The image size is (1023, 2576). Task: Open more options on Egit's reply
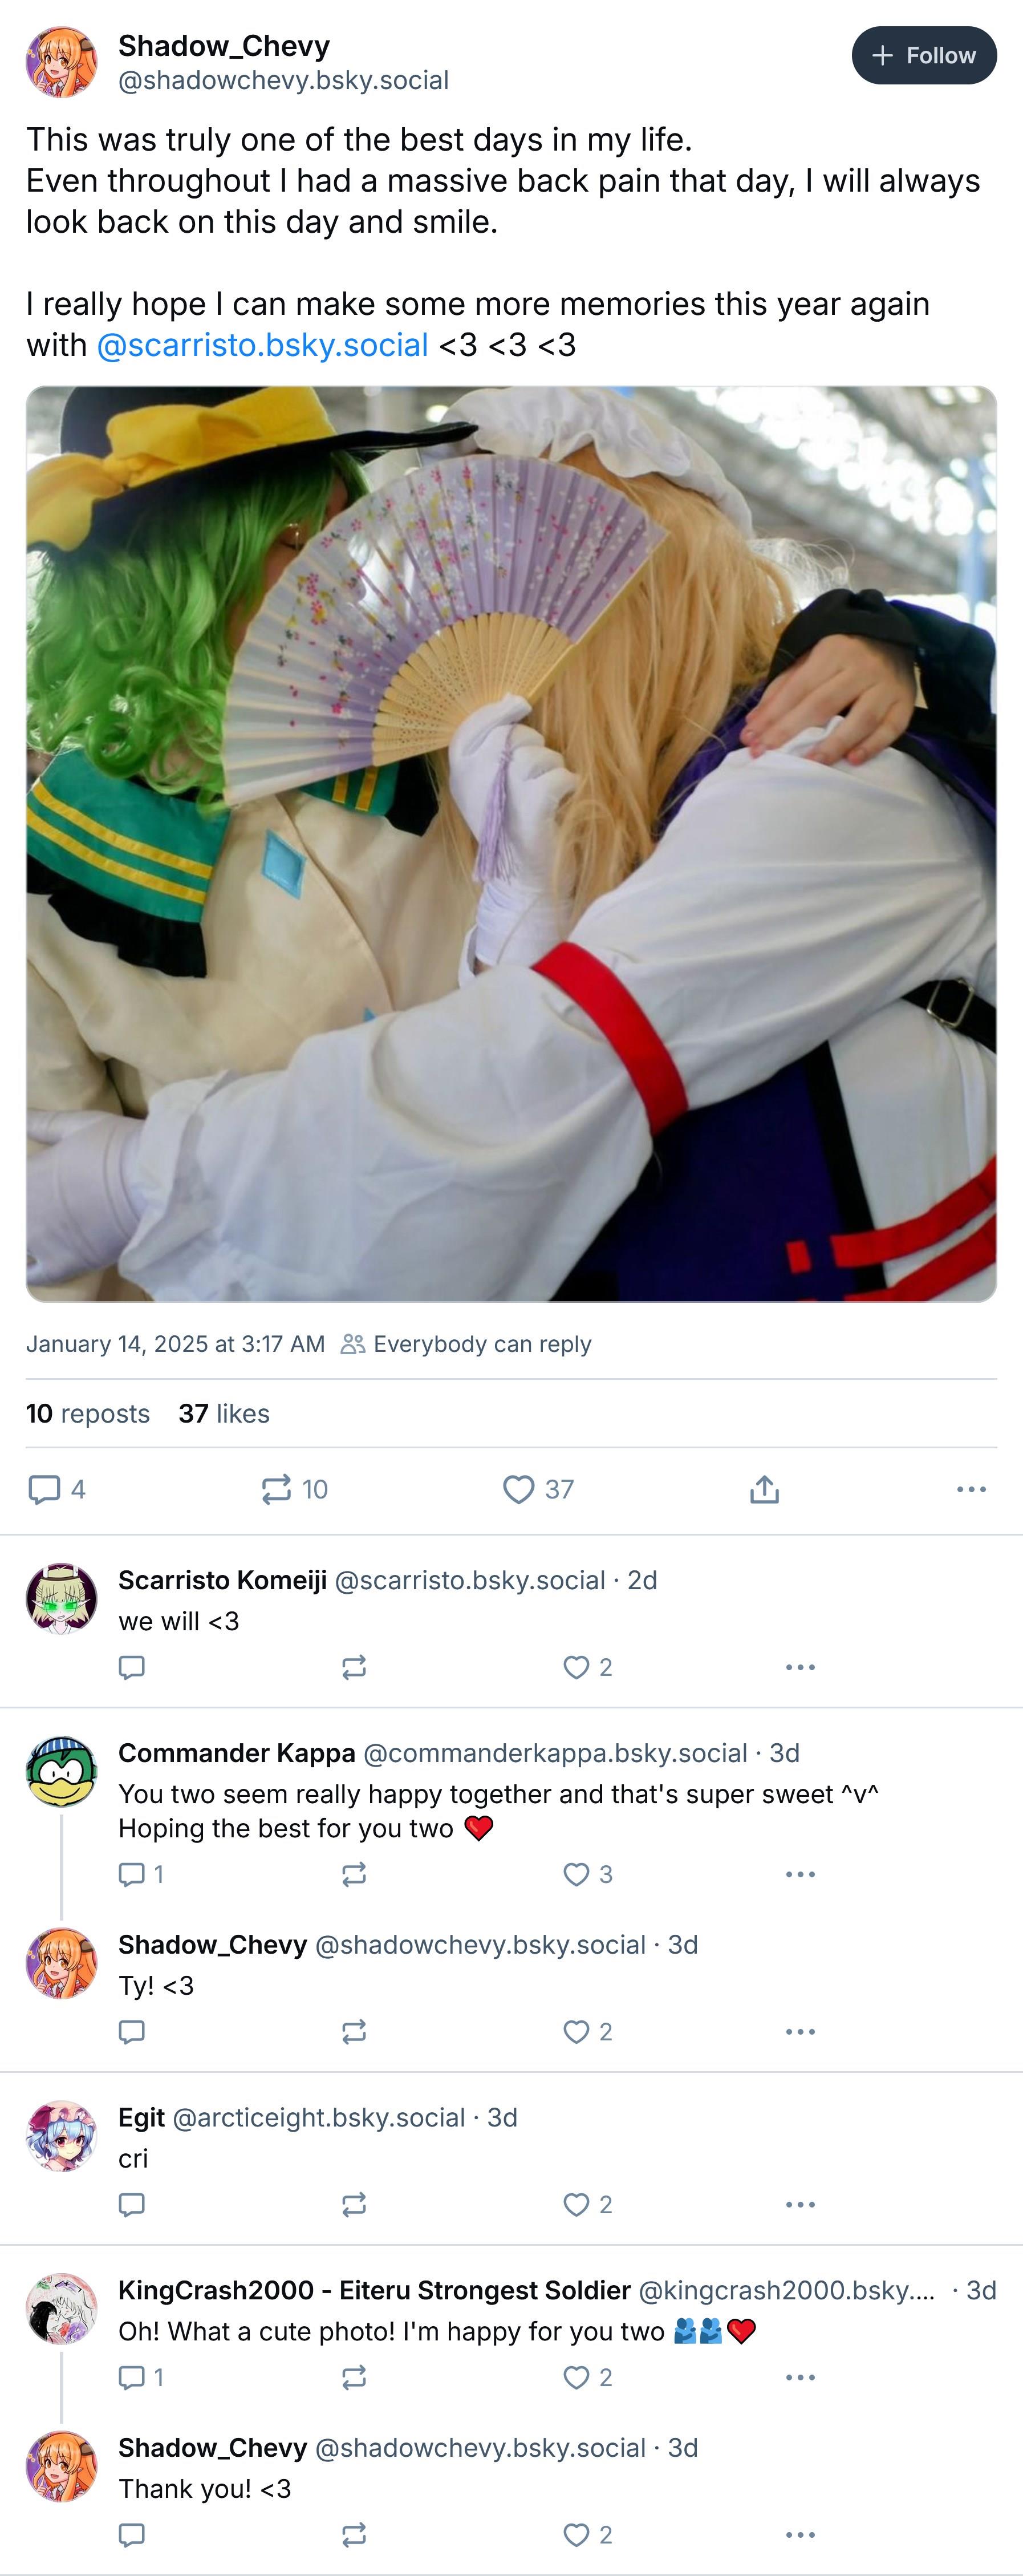pos(800,2204)
